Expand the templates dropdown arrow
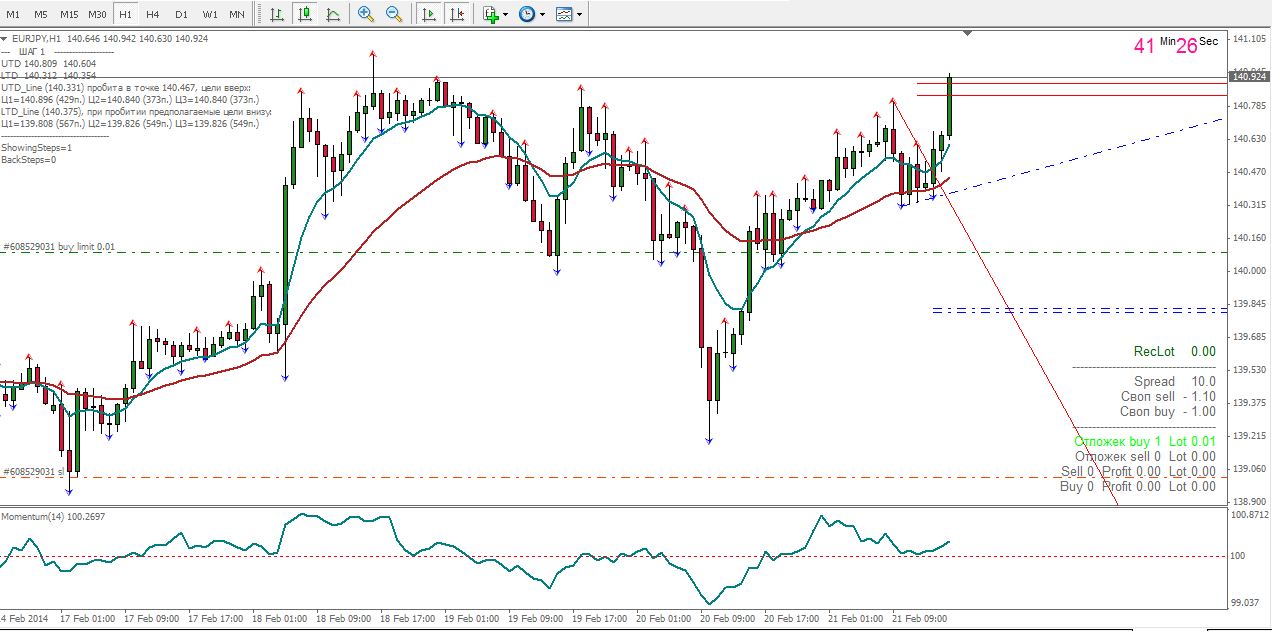 coord(580,15)
